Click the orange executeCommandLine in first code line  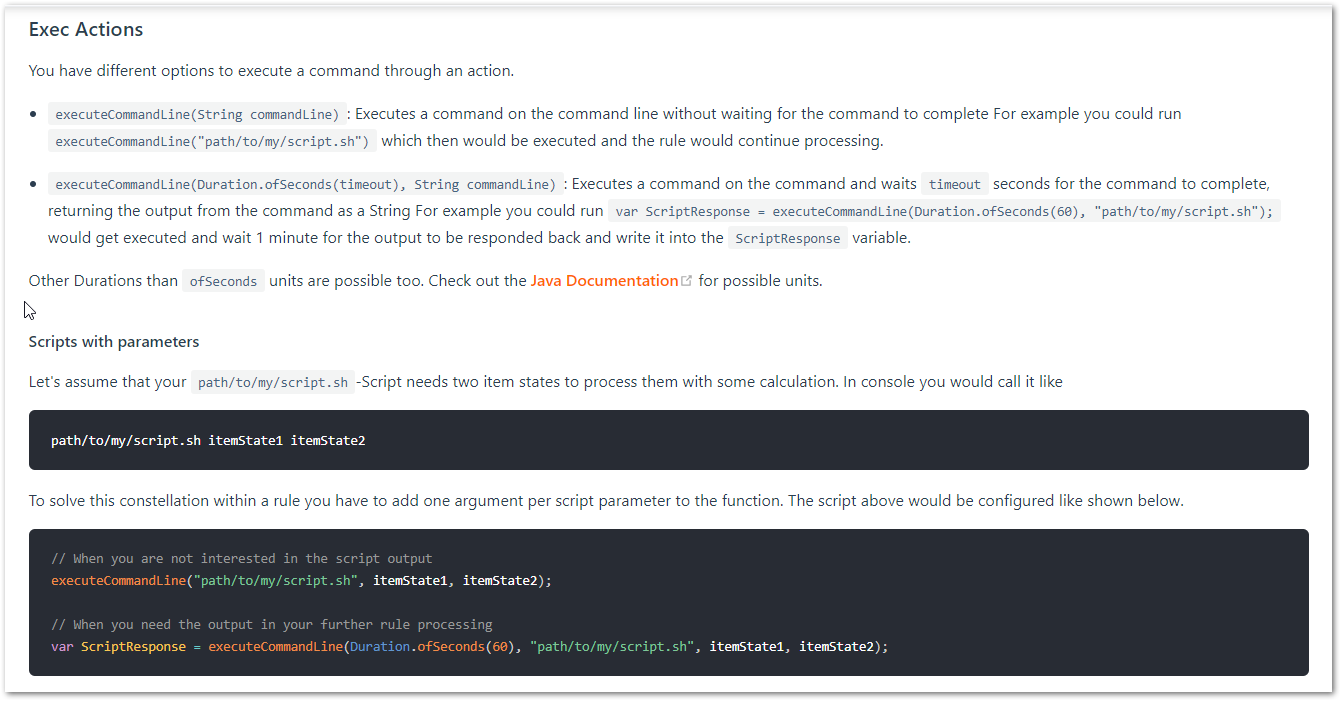coord(118,581)
